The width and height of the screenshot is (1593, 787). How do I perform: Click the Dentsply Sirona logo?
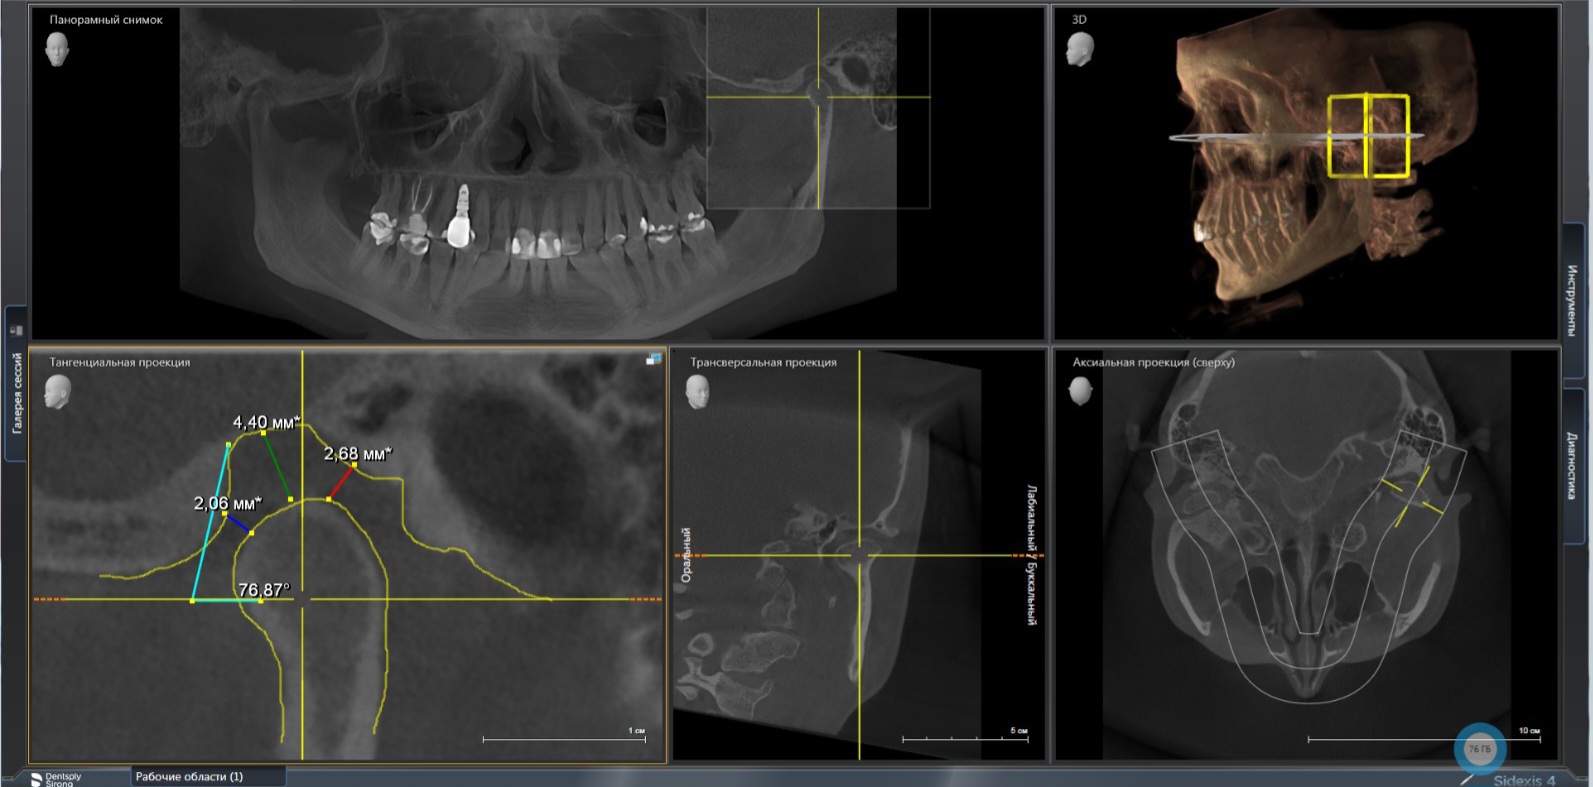pyautogui.click(x=57, y=778)
